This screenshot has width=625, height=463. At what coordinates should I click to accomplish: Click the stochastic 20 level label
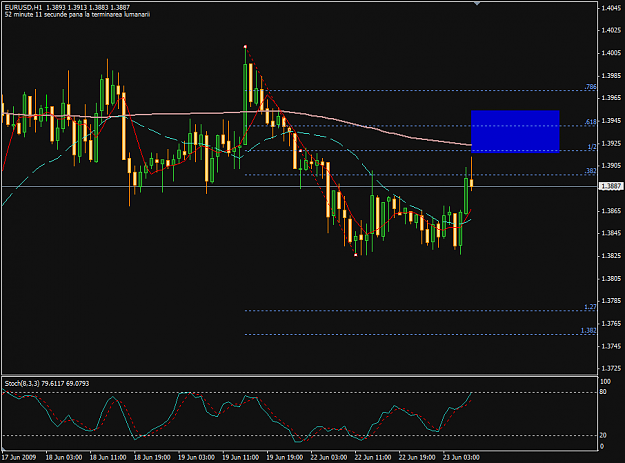pyautogui.click(x=603, y=435)
